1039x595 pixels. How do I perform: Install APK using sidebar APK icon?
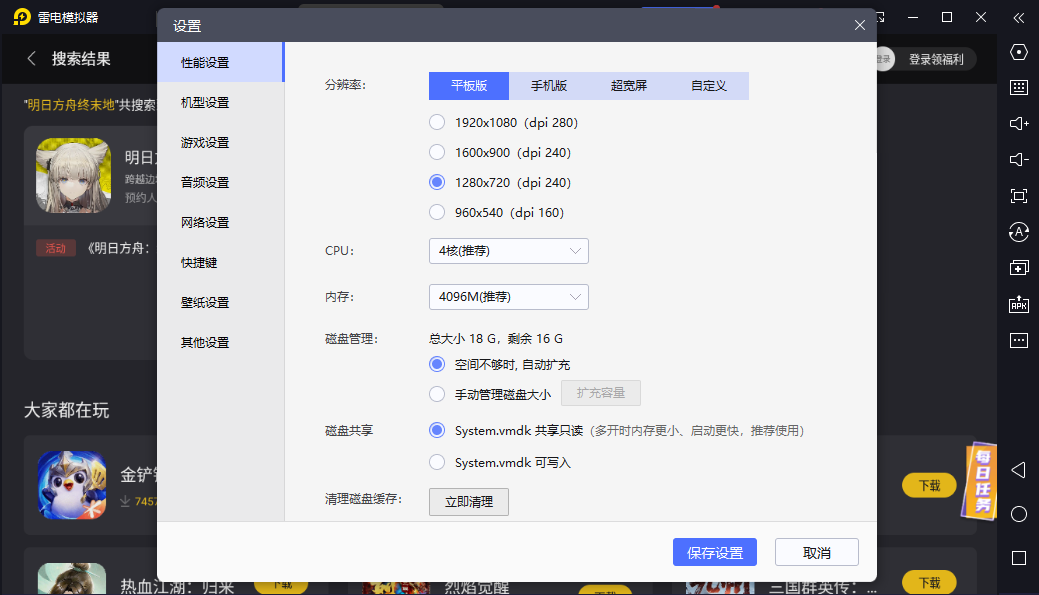click(1018, 304)
